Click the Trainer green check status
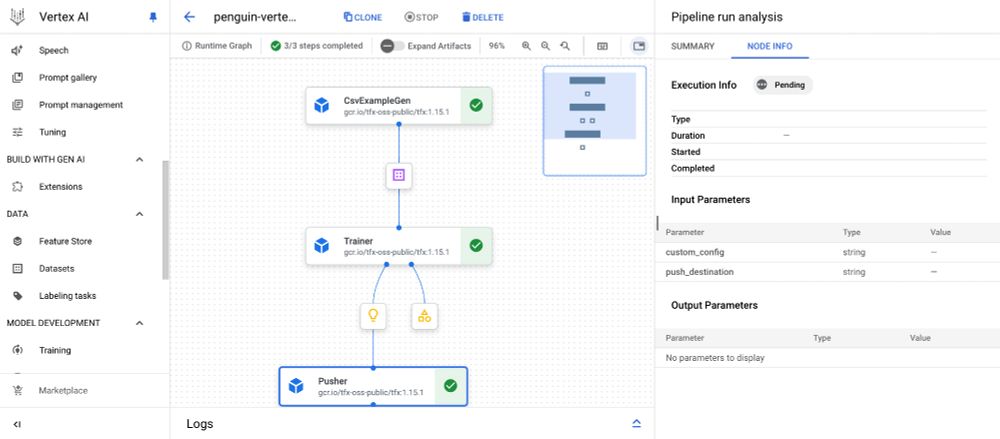 (x=476, y=246)
